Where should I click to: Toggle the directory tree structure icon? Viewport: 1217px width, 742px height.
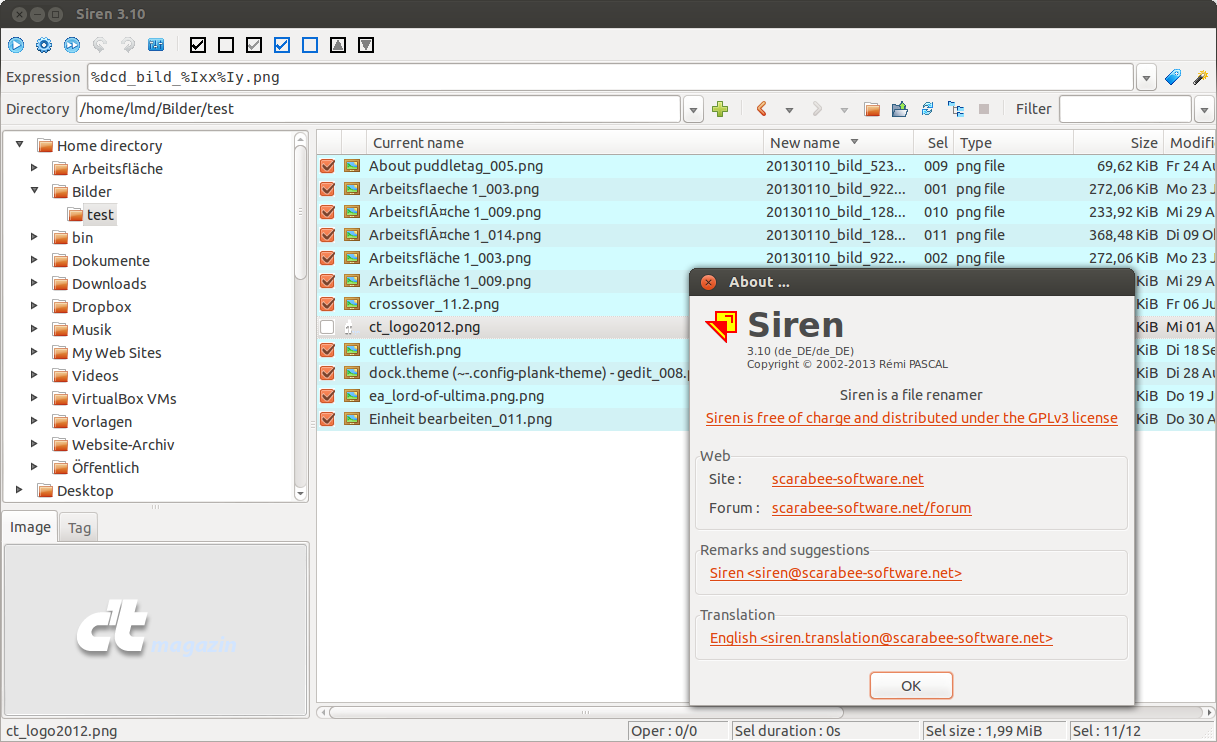(956, 109)
